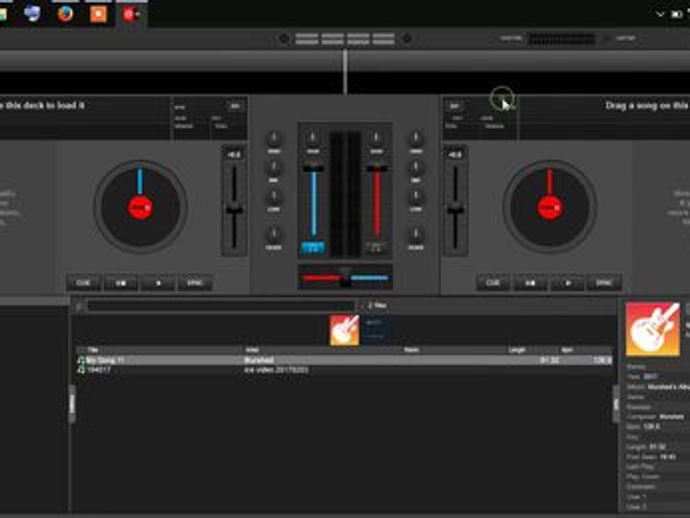Click the left side panel collapse handle
The image size is (690, 518).
(x=72, y=404)
